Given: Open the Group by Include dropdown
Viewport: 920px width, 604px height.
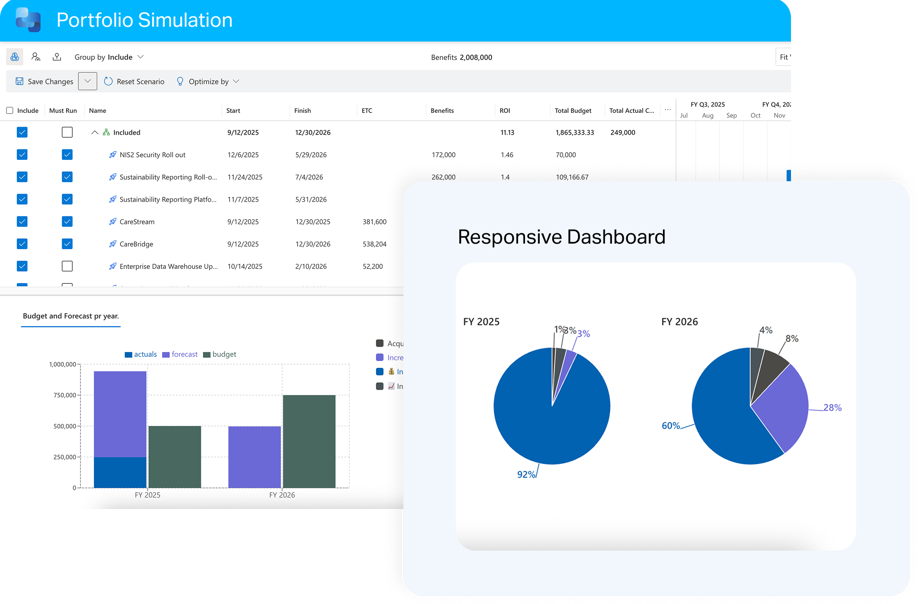Looking at the screenshot, I should click(109, 57).
